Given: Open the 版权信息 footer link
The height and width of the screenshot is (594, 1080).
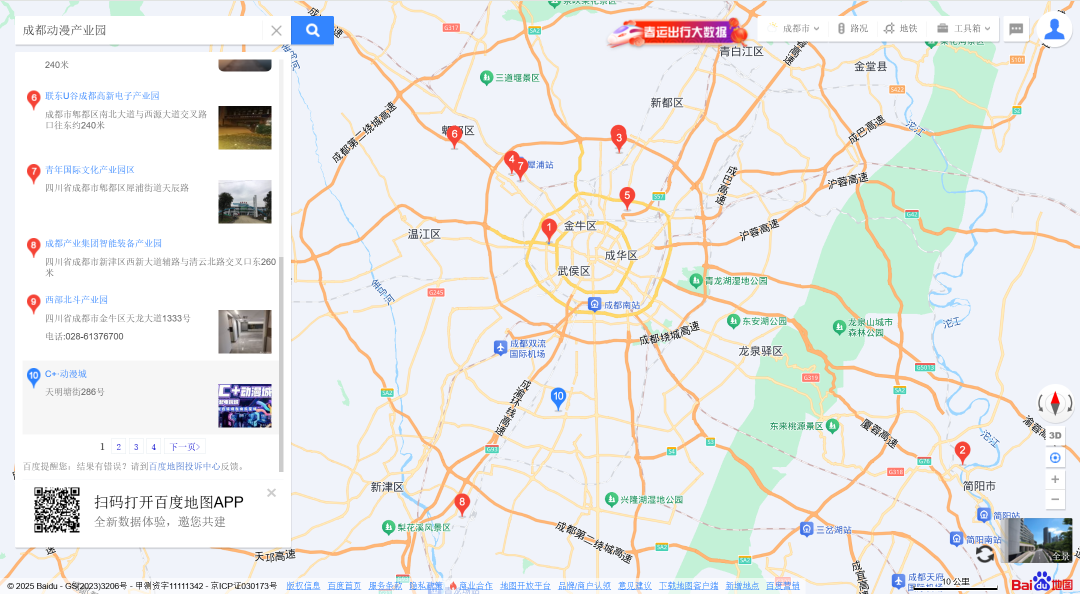Looking at the screenshot, I should [303, 586].
